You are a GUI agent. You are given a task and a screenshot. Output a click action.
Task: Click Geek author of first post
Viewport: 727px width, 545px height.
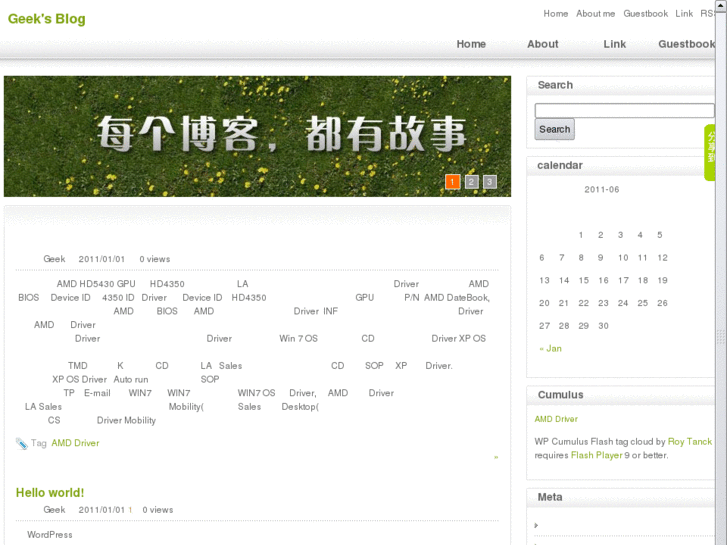54,259
